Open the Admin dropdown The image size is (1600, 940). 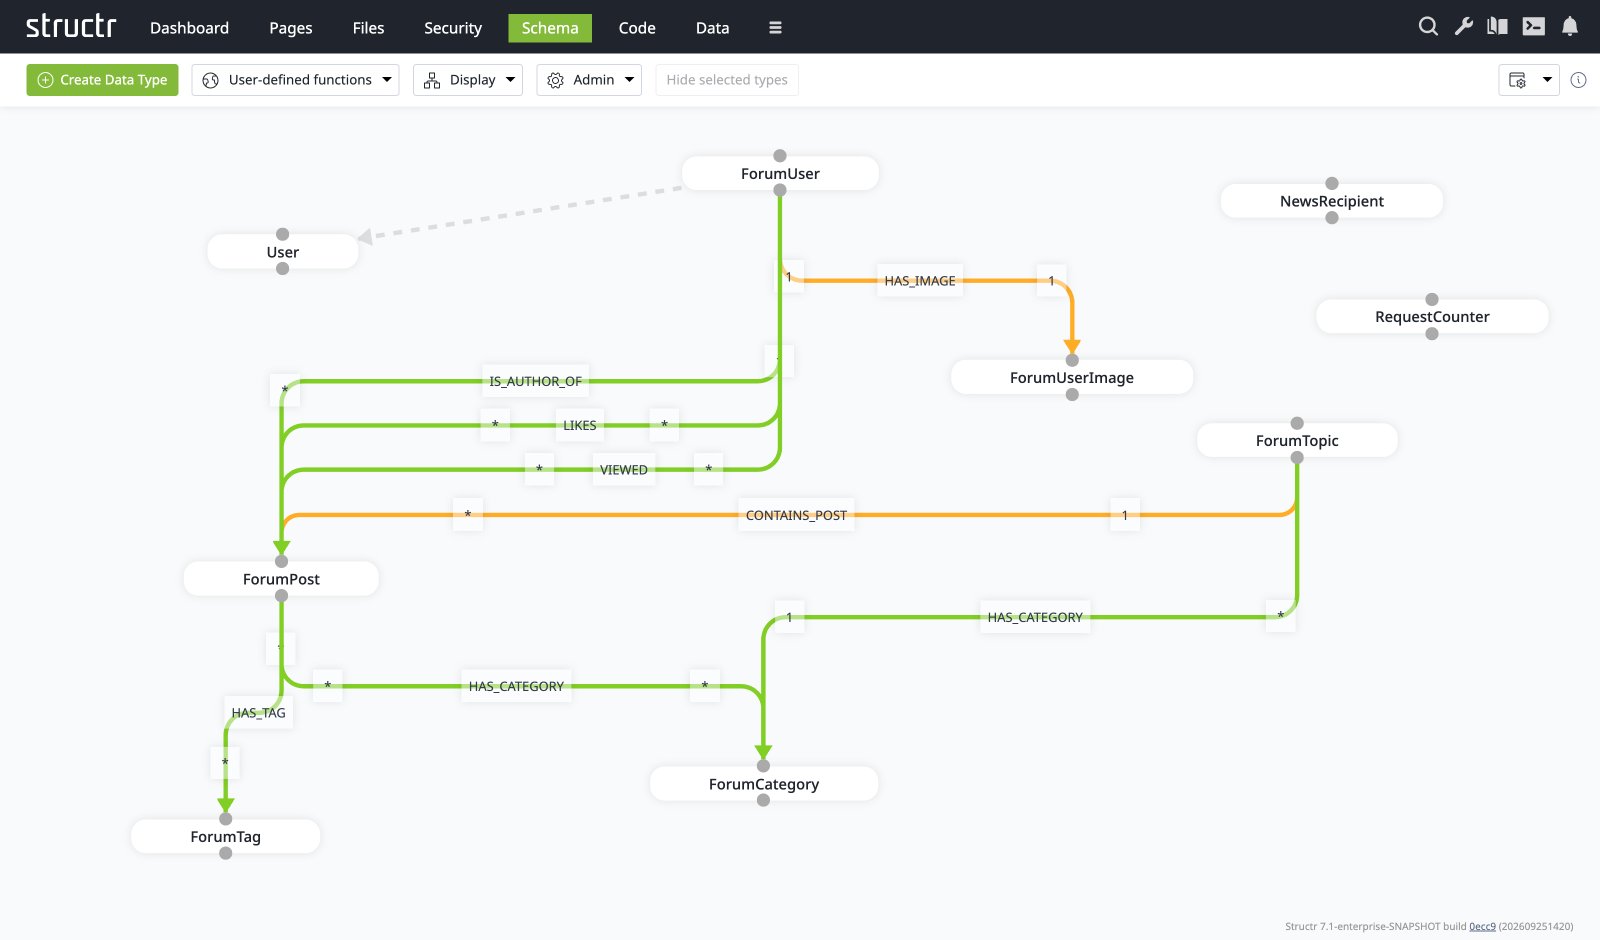(x=589, y=80)
